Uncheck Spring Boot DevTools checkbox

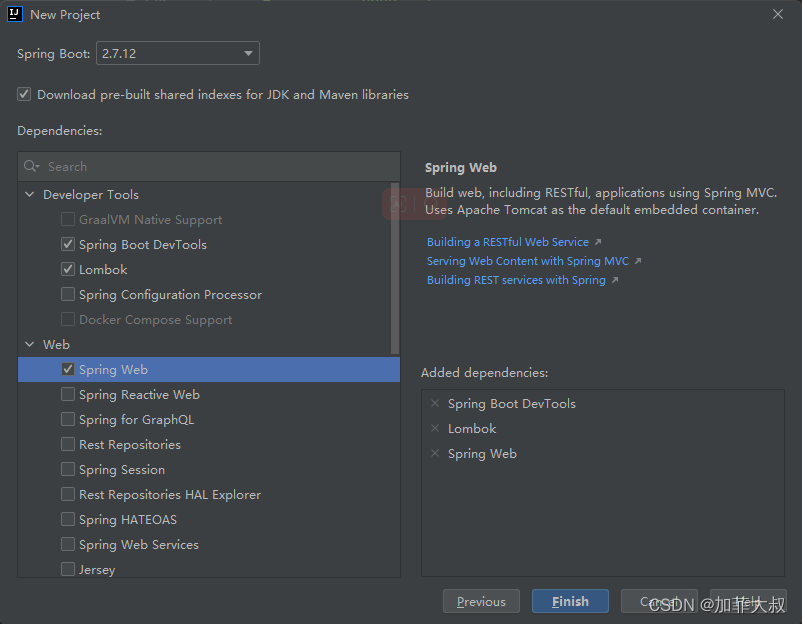tap(68, 244)
